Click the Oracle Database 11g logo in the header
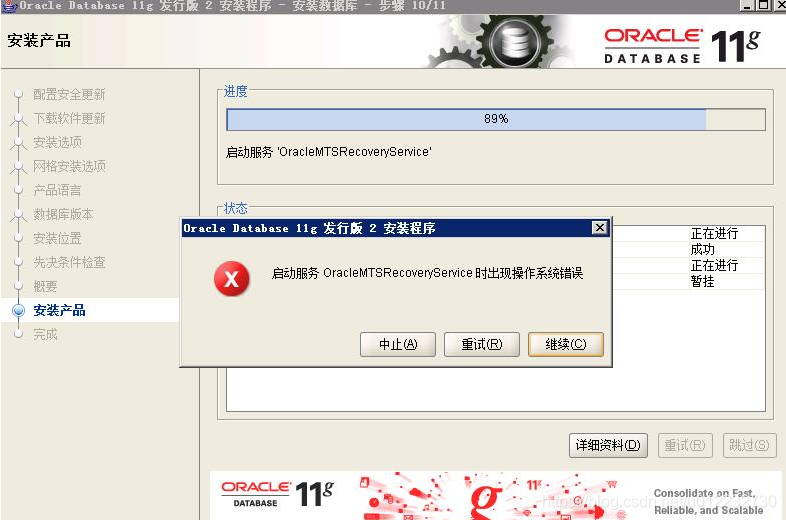This screenshot has width=786, height=520. pyautogui.click(x=682, y=46)
